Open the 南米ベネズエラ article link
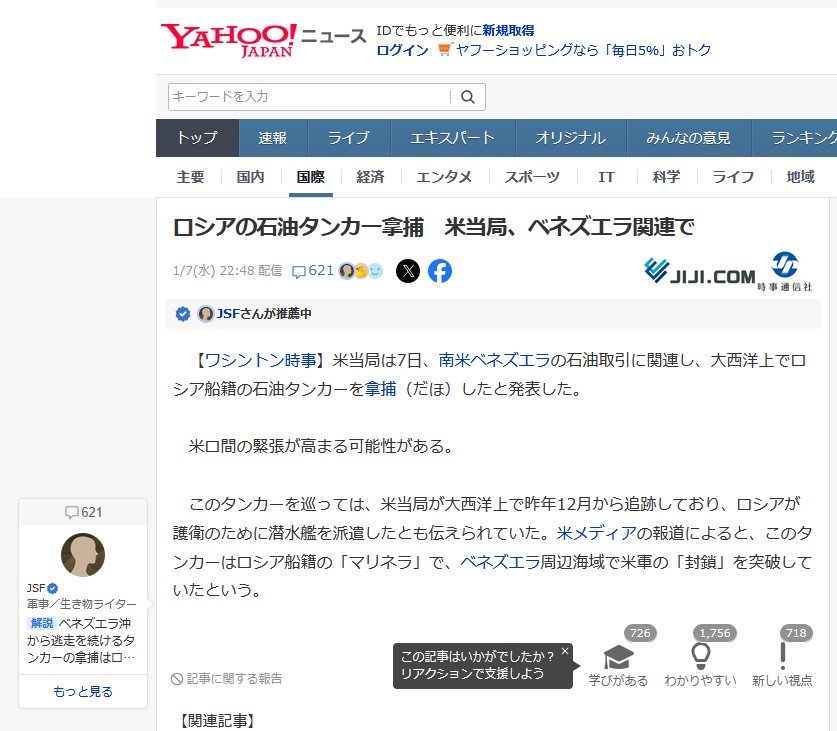The height and width of the screenshot is (731, 837). click(494, 360)
